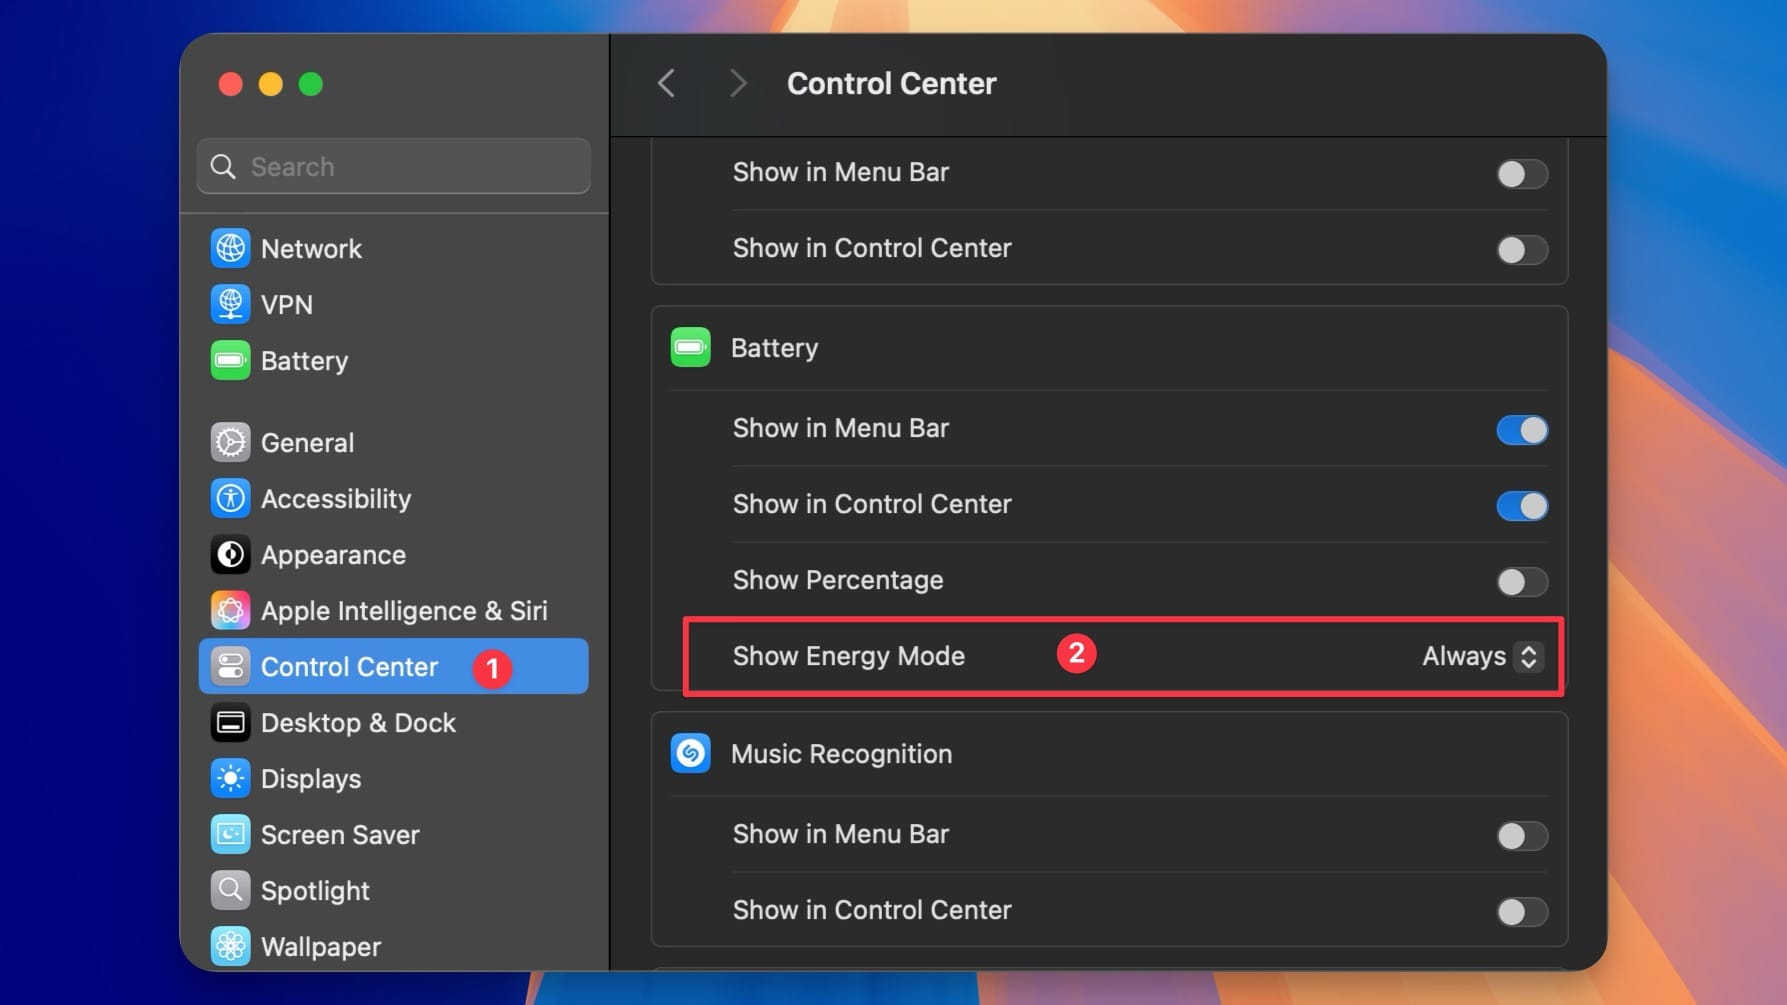Image resolution: width=1787 pixels, height=1005 pixels.
Task: Click the search magnifying glass icon
Action: [224, 166]
